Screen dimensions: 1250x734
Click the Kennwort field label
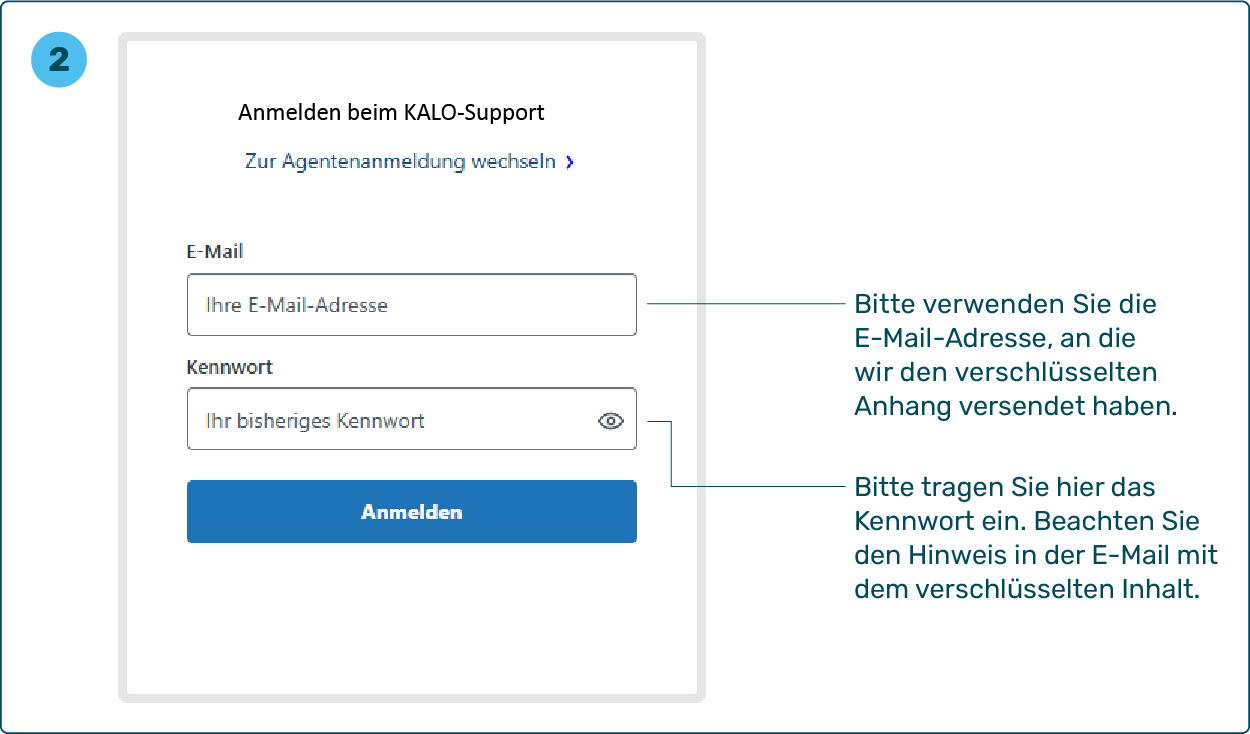click(230, 367)
